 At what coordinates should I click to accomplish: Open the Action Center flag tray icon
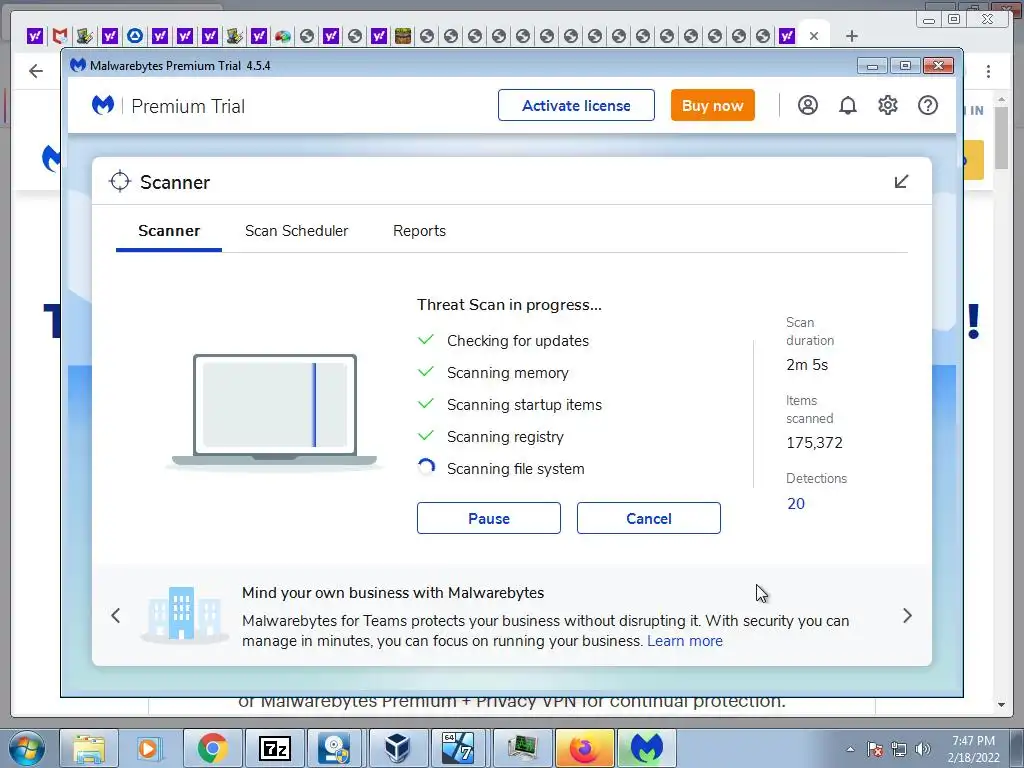pos(875,749)
